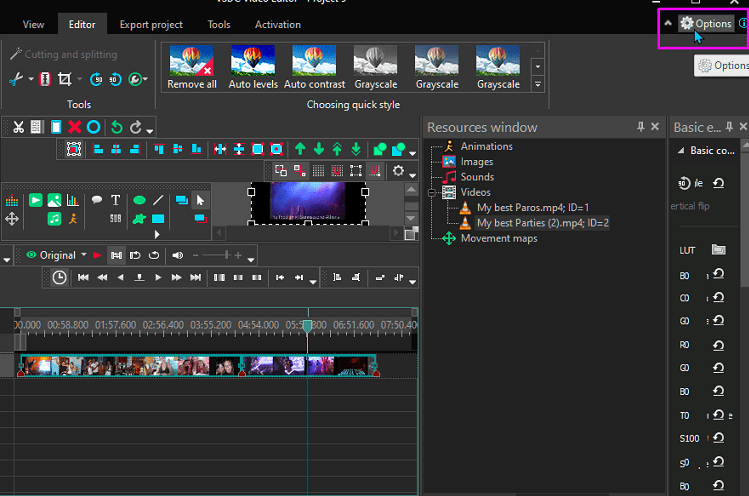Click the red X delete icon

(x=75, y=127)
